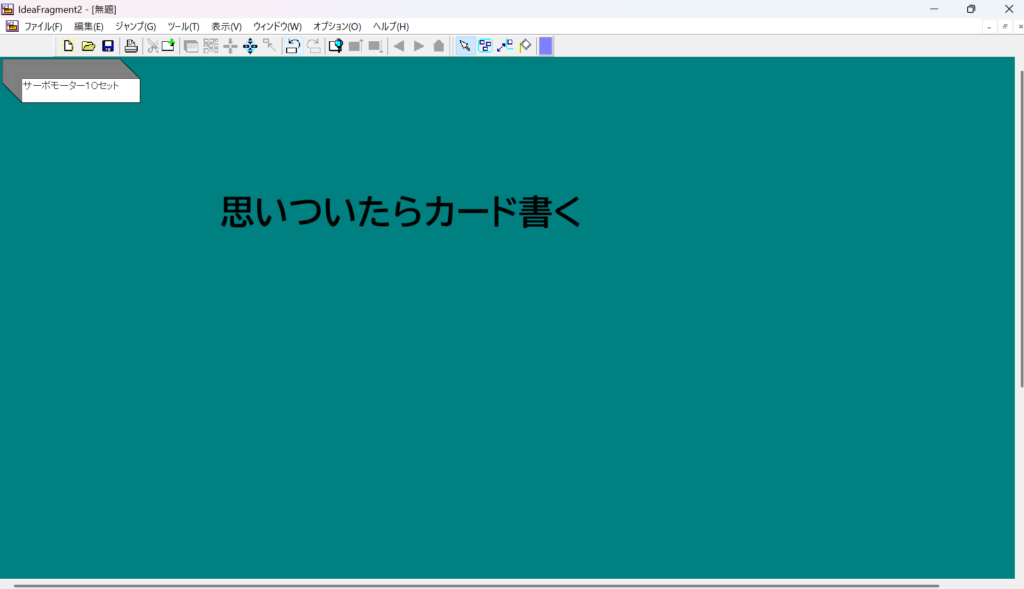
Task: Open a file with the folder icon
Action: point(88,46)
